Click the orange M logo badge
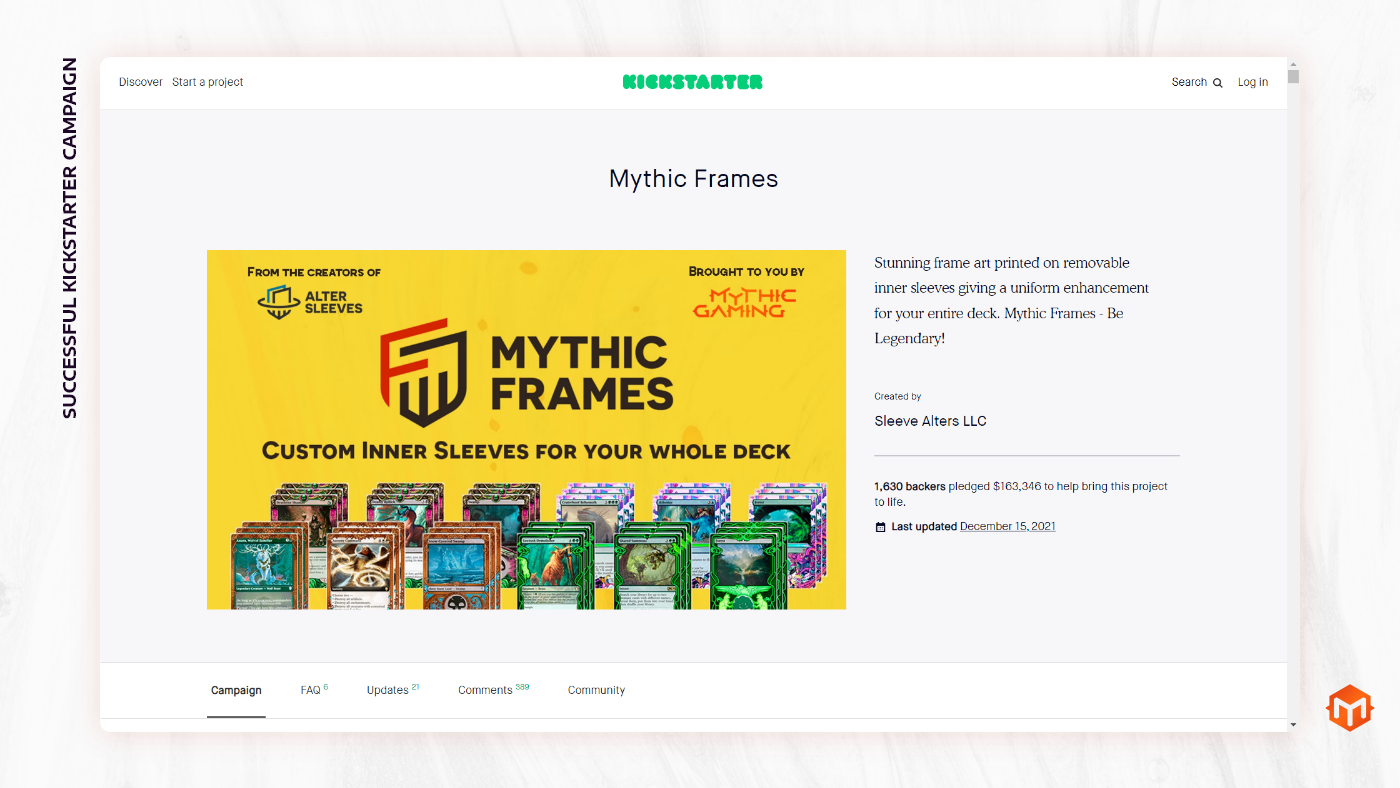 [x=1350, y=708]
